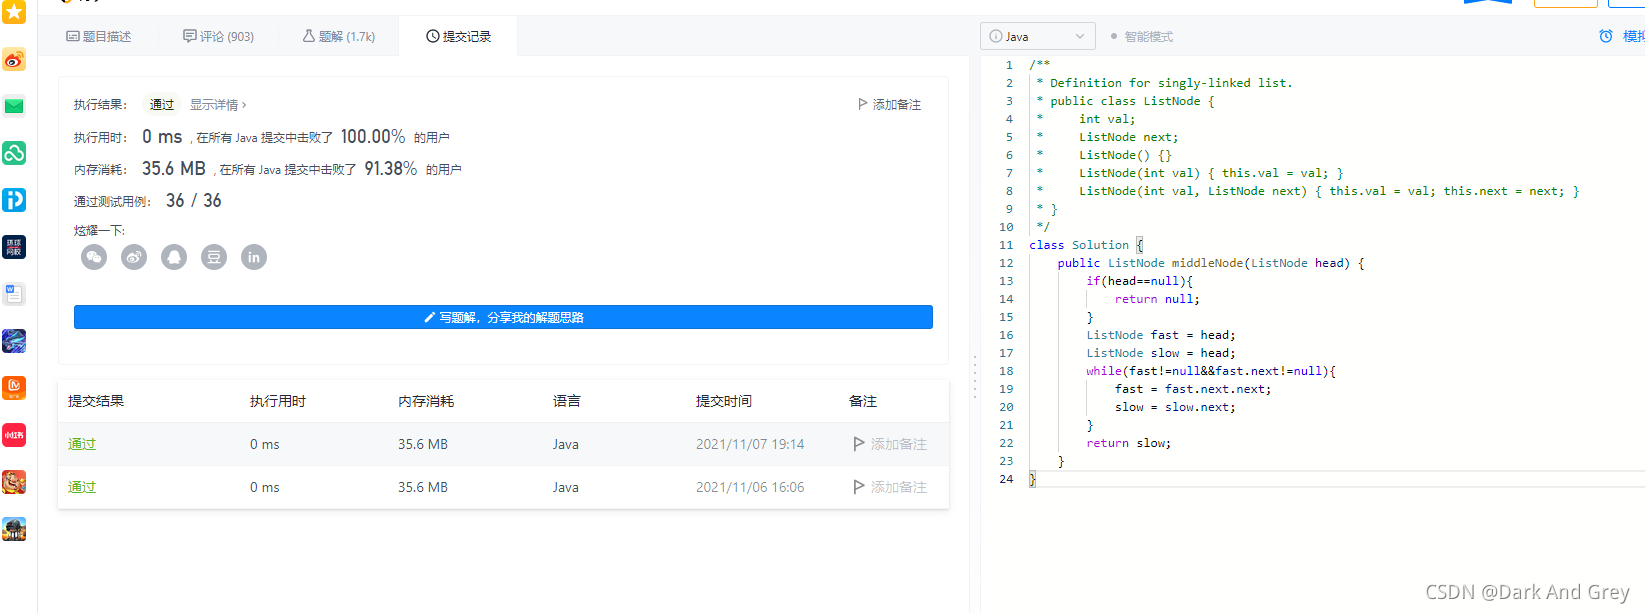Click 100.00% runtime percentile value
Screen dimensions: 1645x613
click(373, 136)
